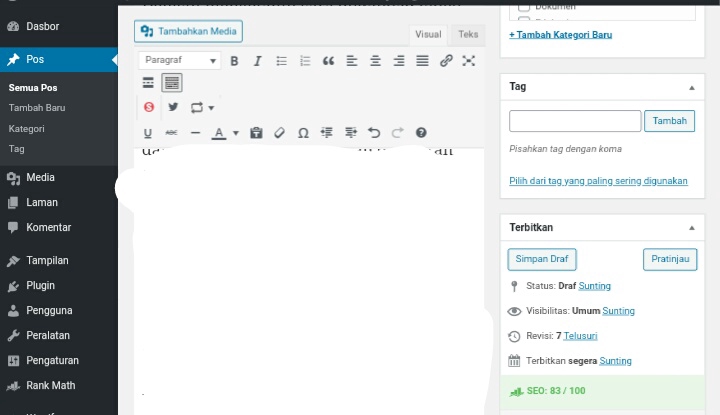The height and width of the screenshot is (415, 720).
Task: Align text right
Action: pyautogui.click(x=399, y=61)
